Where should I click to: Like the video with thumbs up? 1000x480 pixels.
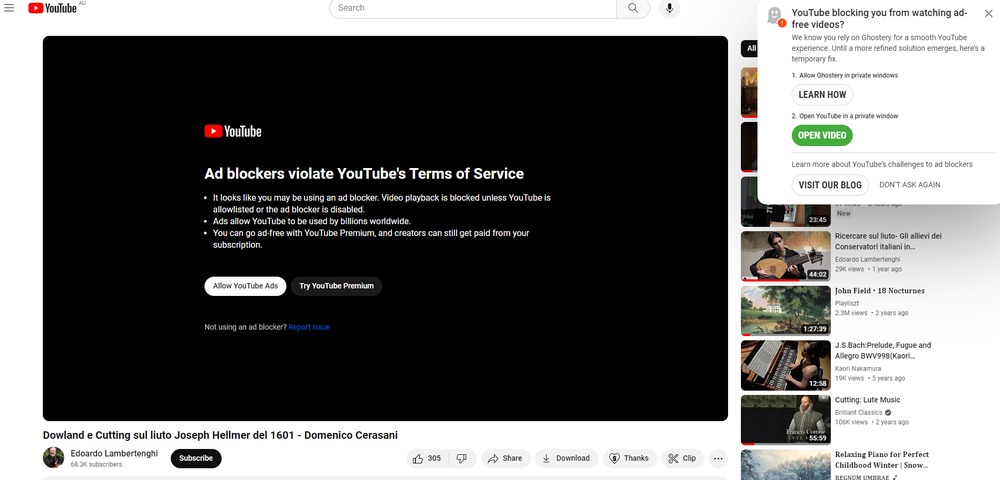(x=427, y=458)
